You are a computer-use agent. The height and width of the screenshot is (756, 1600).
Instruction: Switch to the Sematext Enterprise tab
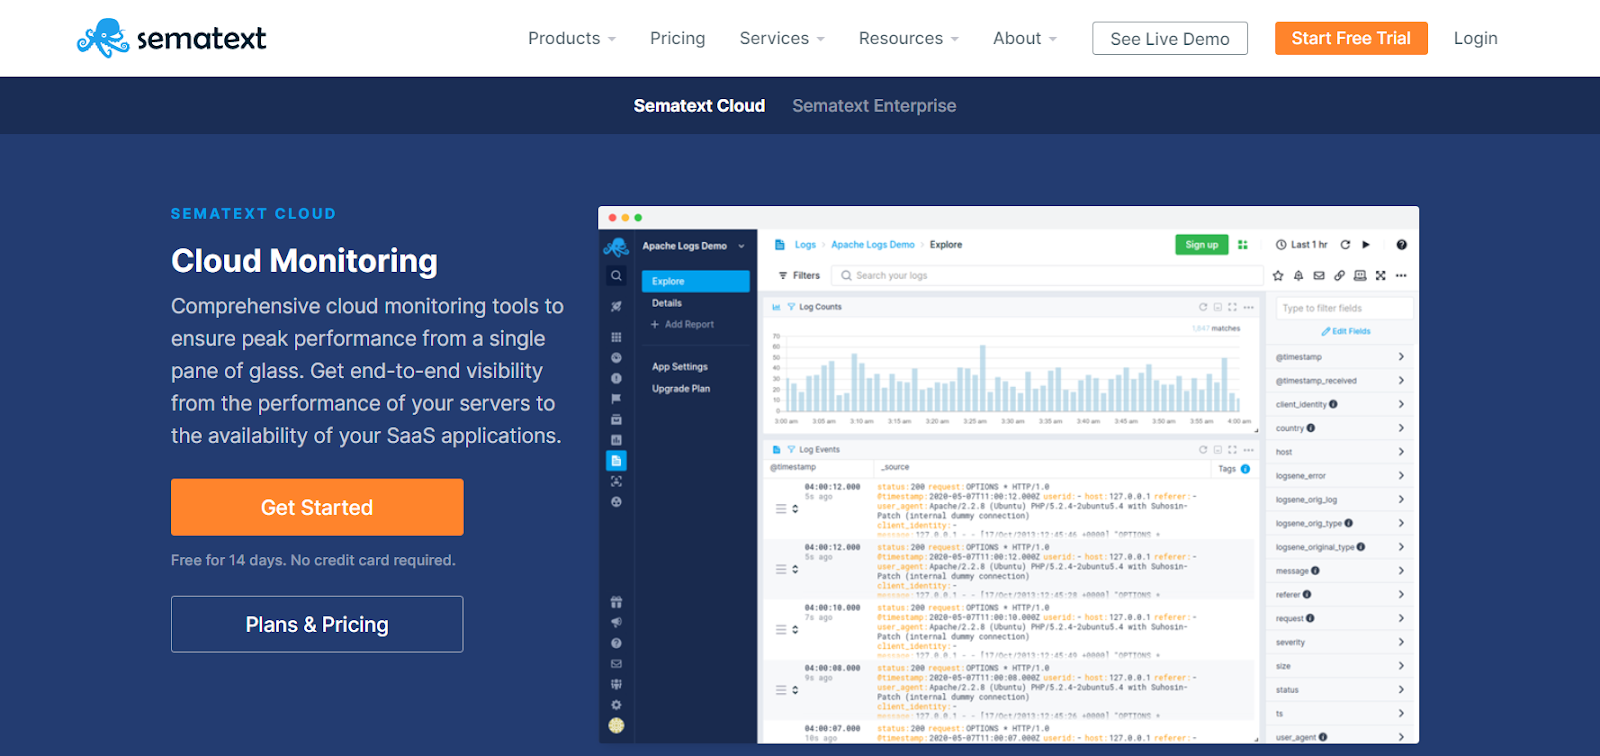[x=874, y=106]
